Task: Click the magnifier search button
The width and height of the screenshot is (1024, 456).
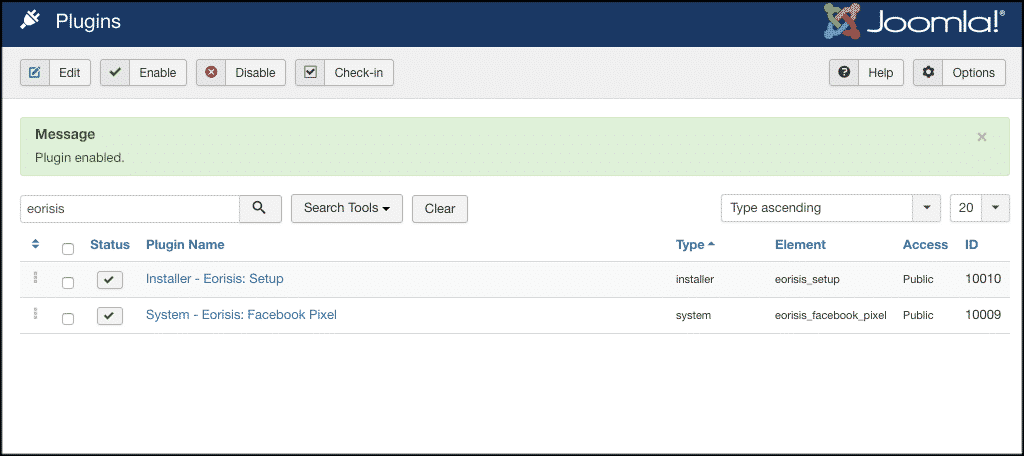Action: pos(260,209)
